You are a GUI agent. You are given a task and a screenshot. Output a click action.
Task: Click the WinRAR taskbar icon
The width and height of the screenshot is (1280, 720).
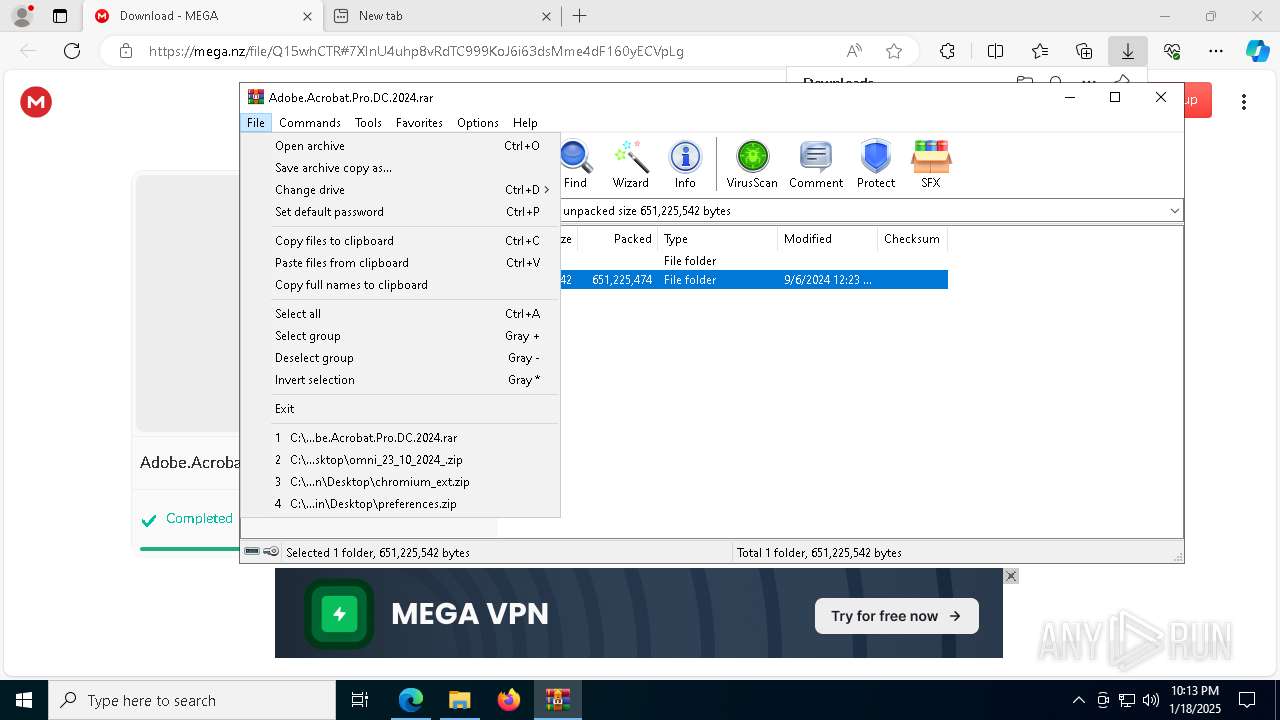click(558, 700)
